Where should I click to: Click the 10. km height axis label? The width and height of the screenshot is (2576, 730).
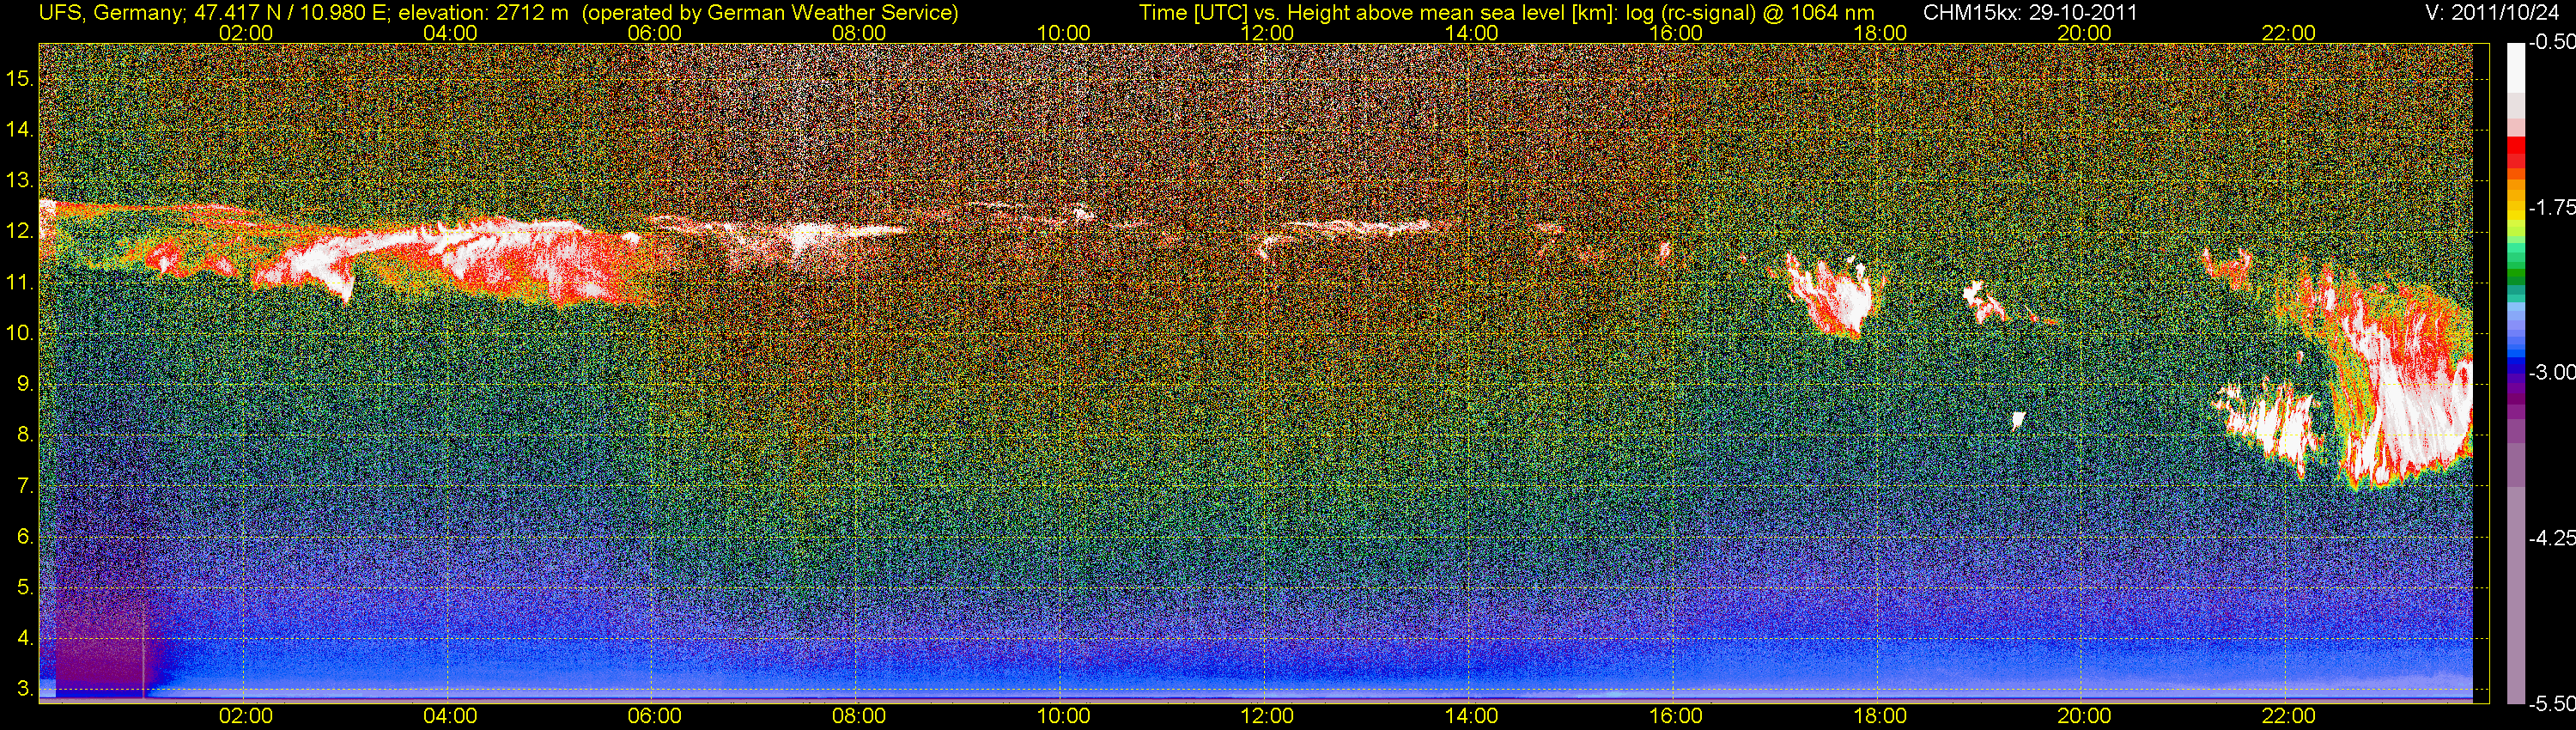[19, 333]
